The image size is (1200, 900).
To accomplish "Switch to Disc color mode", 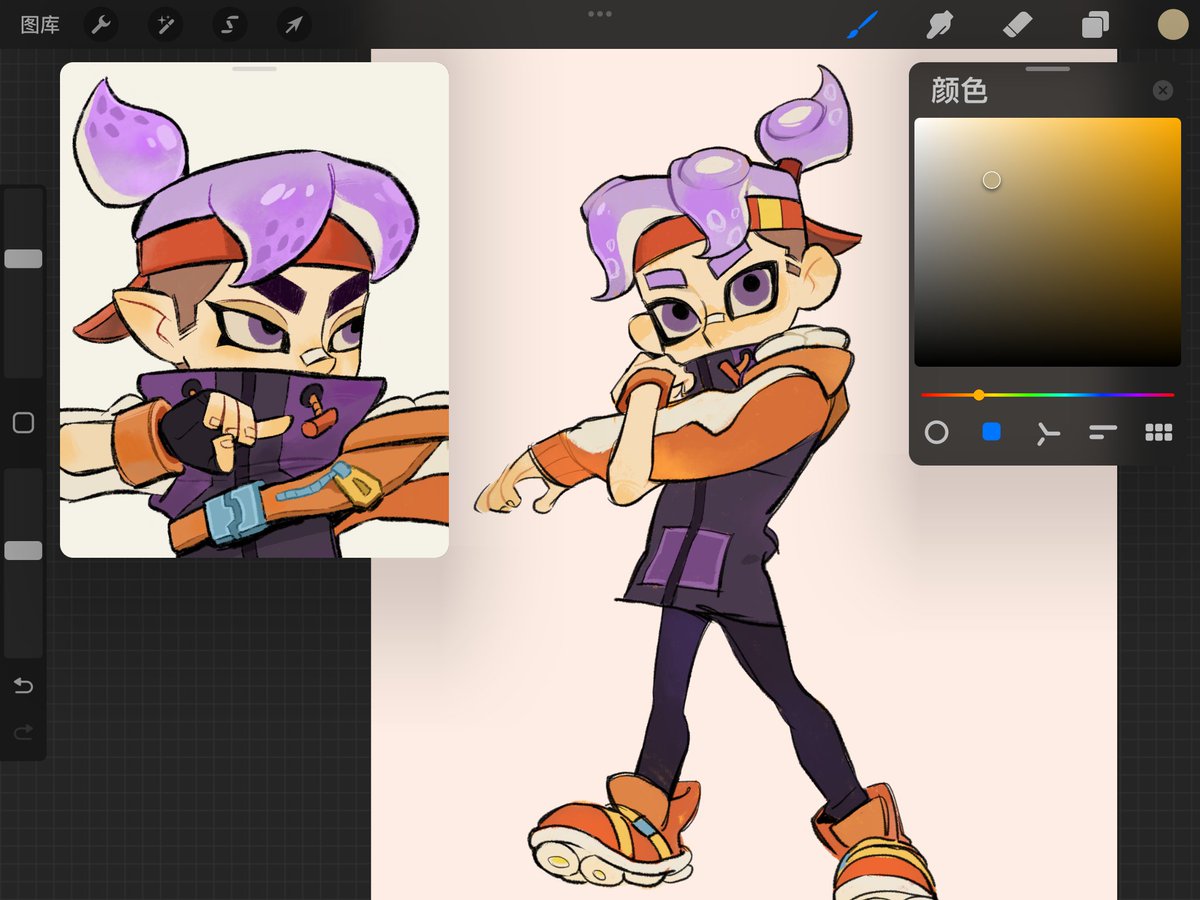I will click(936, 432).
